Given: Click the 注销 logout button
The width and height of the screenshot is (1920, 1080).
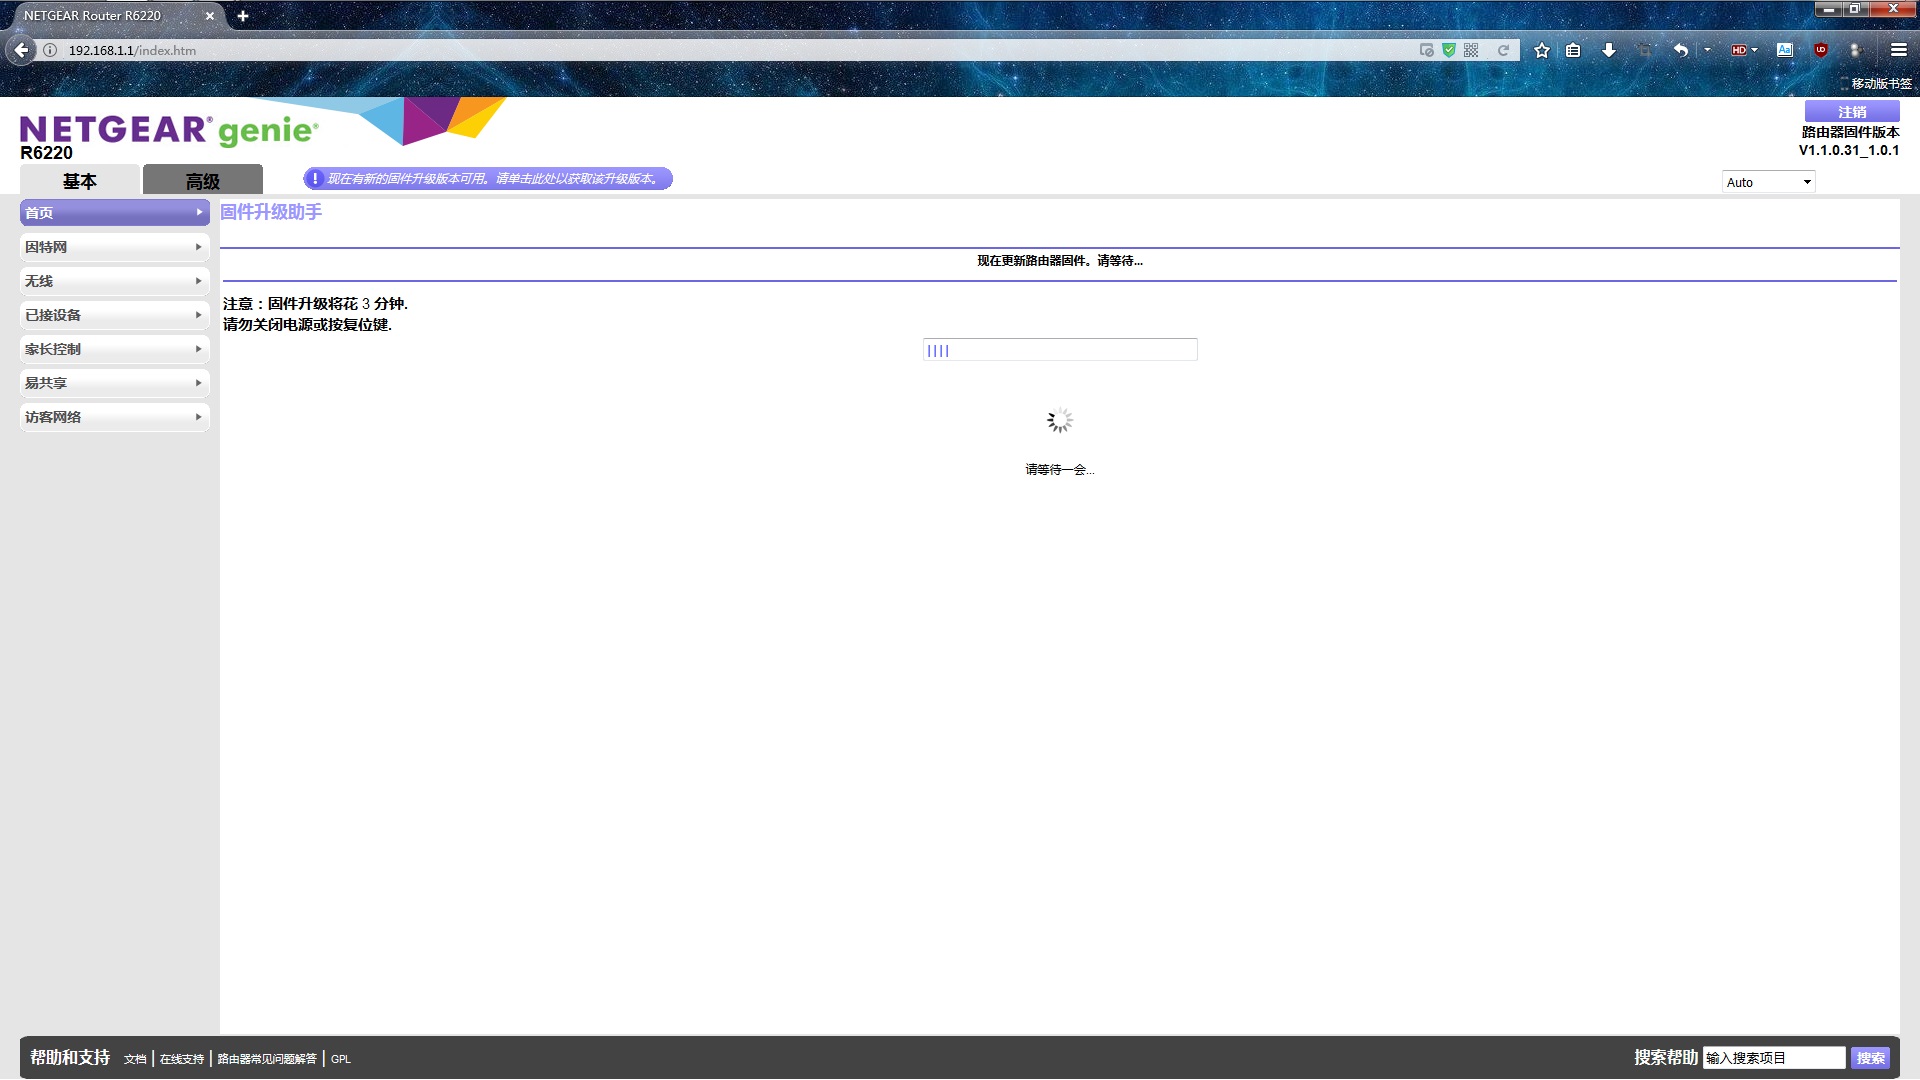Looking at the screenshot, I should click(1852, 112).
